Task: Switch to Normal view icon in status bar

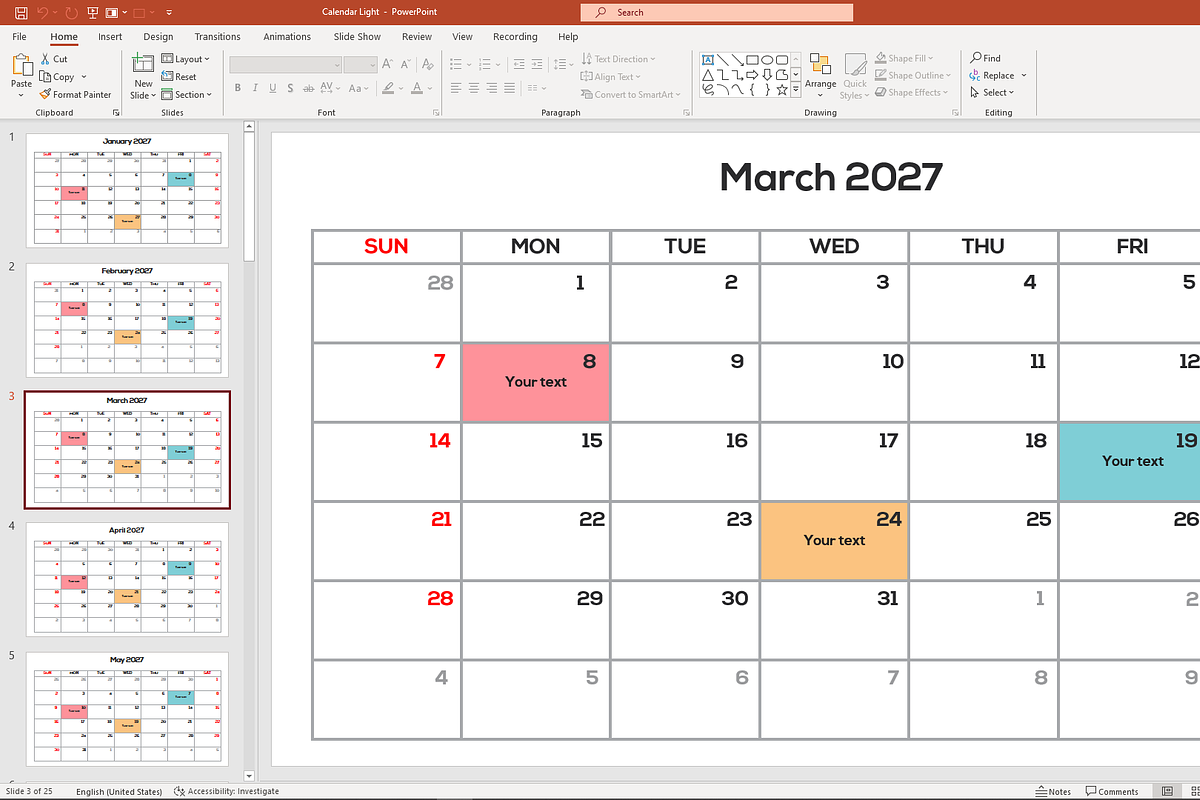Action: click(1167, 791)
